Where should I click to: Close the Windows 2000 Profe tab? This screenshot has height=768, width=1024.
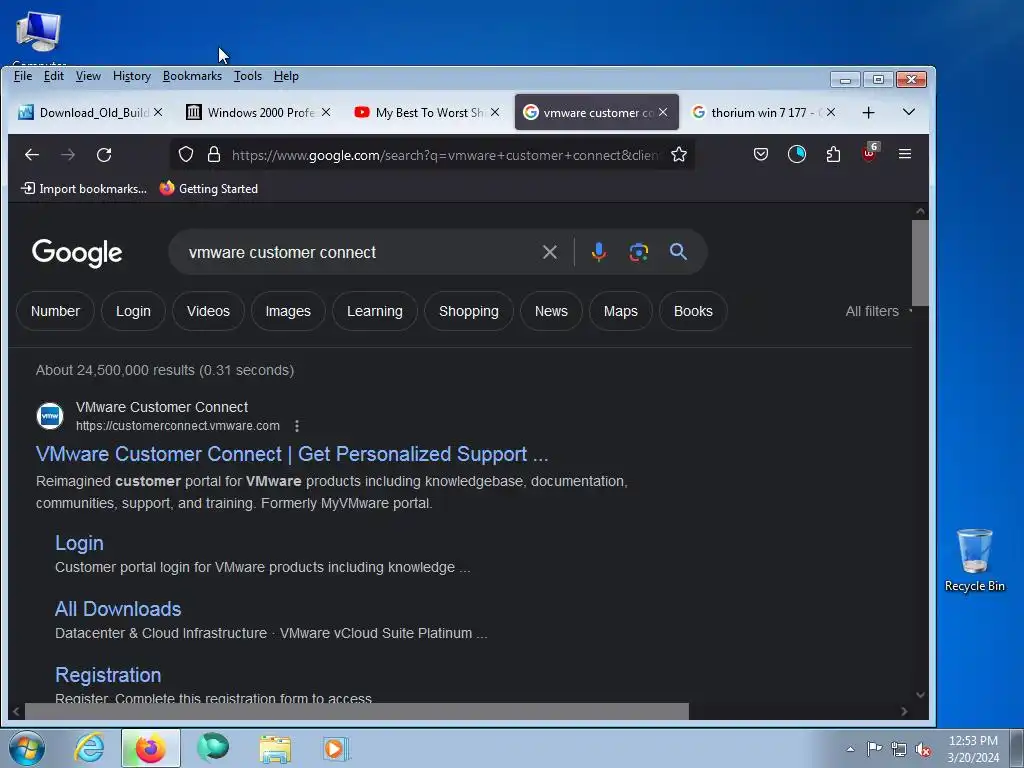click(326, 112)
